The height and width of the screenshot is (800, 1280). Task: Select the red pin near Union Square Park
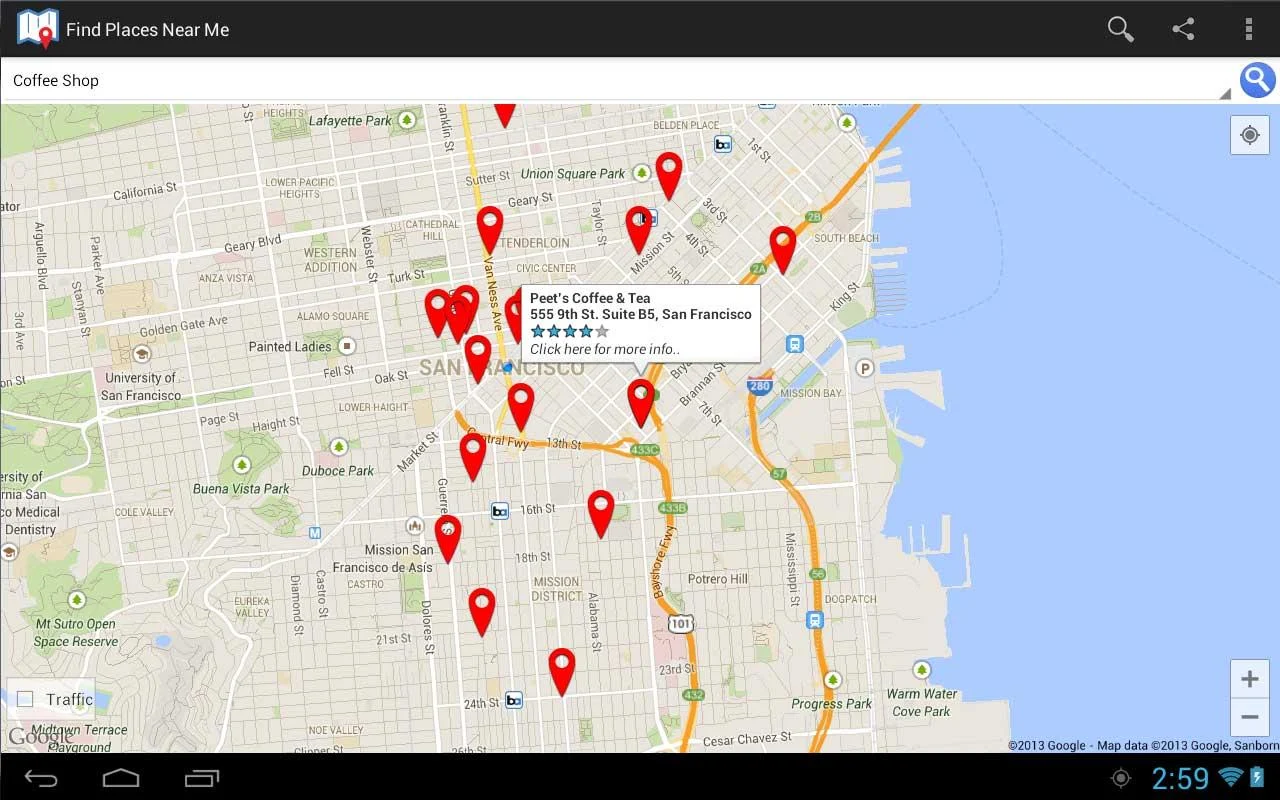[x=668, y=175]
